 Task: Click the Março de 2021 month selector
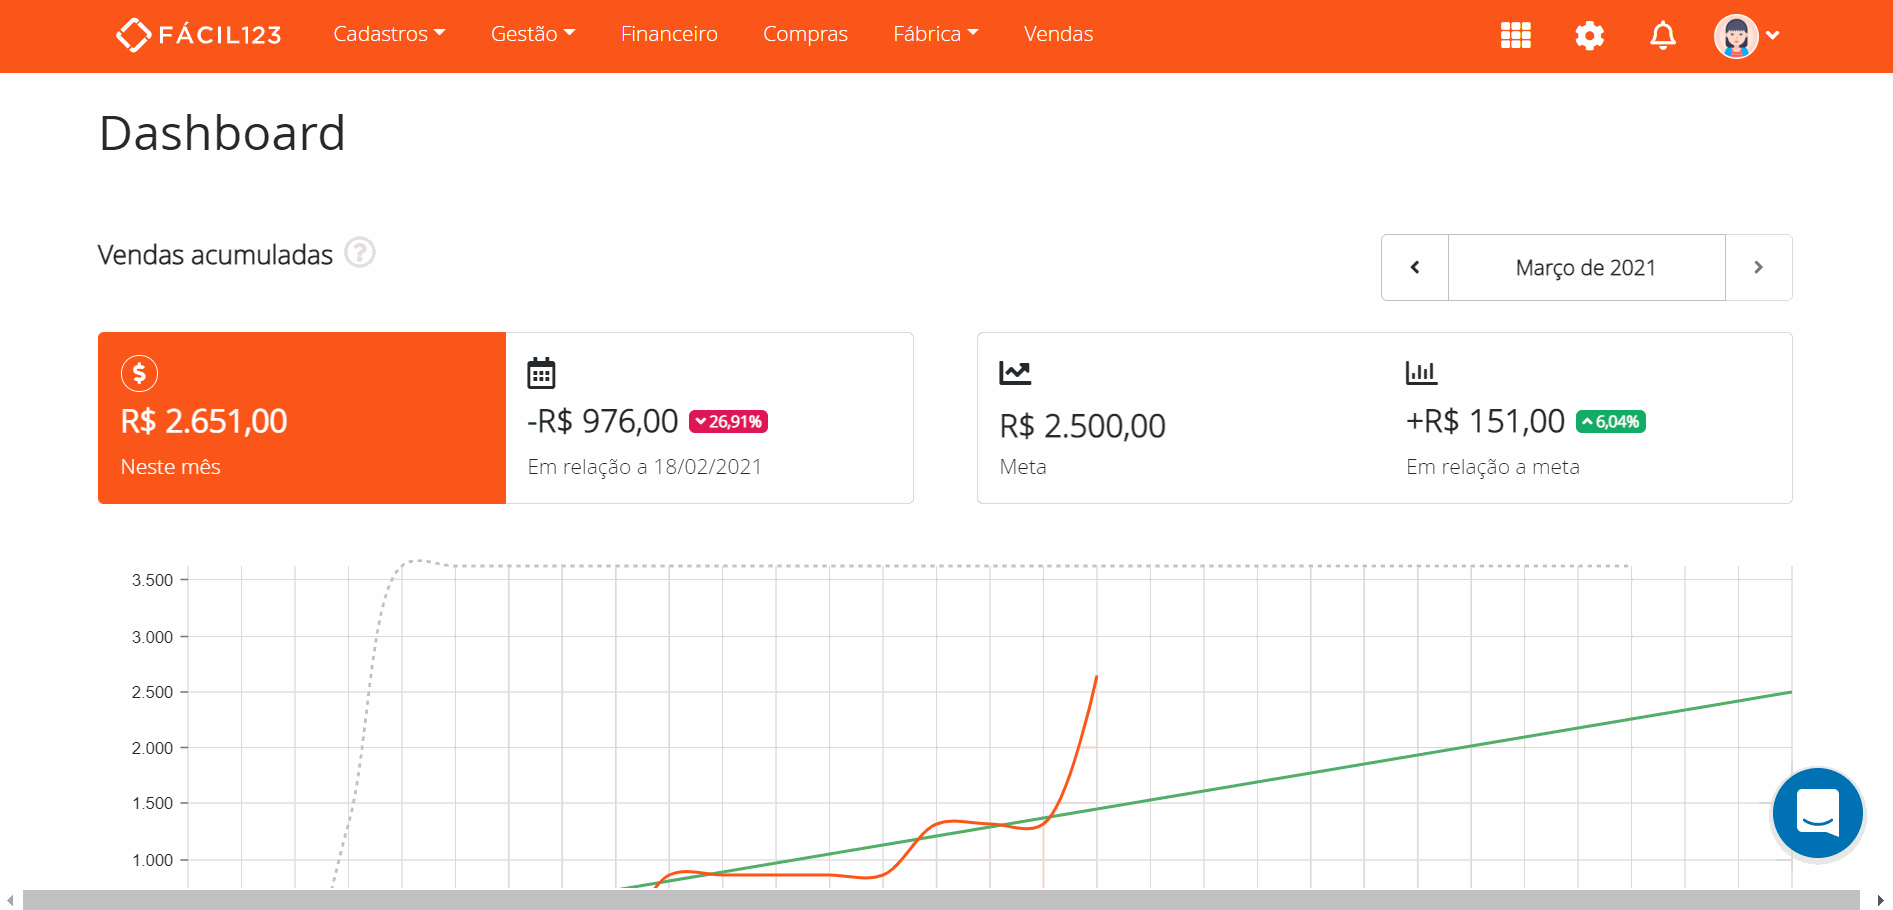click(x=1586, y=267)
